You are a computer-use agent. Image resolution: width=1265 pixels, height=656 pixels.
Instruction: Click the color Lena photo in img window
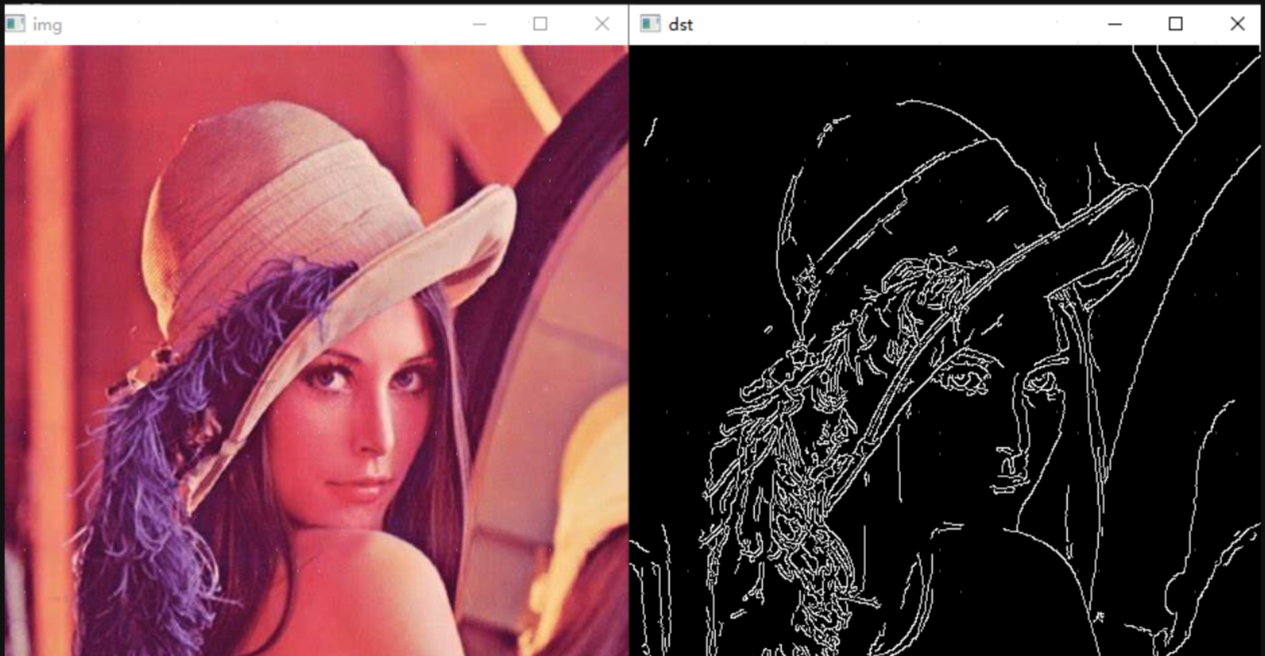(316, 350)
